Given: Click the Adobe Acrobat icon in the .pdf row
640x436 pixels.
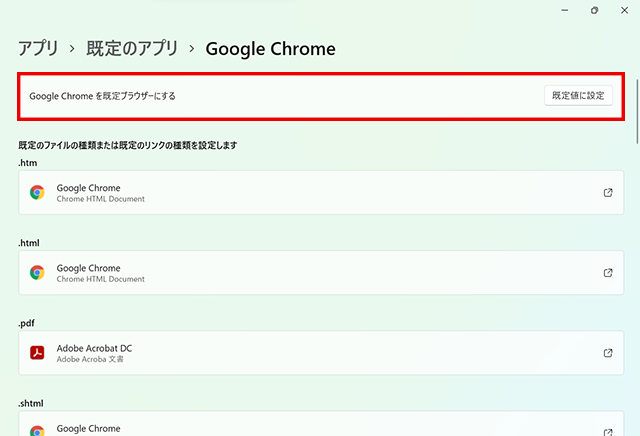Looking at the screenshot, I should tap(37, 353).
